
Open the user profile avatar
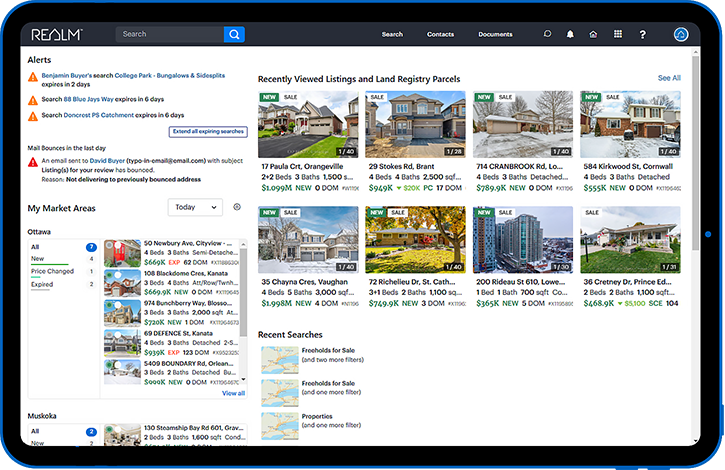coord(681,34)
